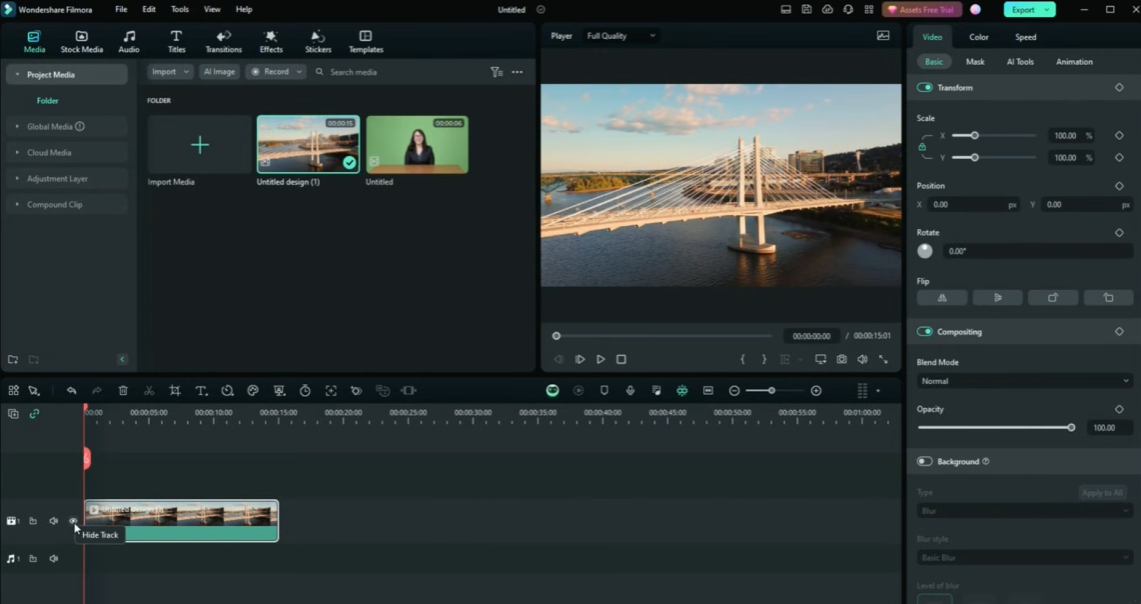1141x604 pixels.
Task: Delete the selected clip with trash icon
Action: [123, 391]
